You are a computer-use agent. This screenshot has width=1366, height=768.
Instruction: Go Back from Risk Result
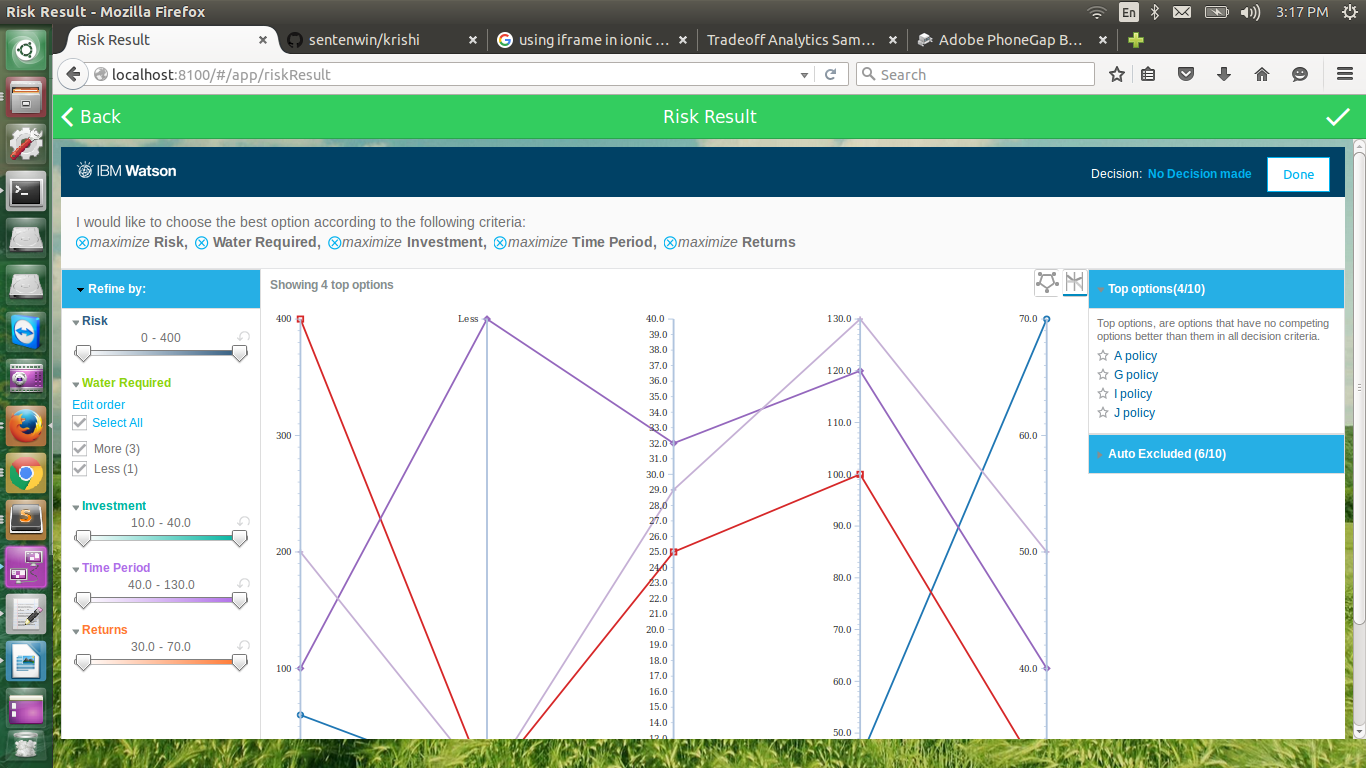(91, 117)
